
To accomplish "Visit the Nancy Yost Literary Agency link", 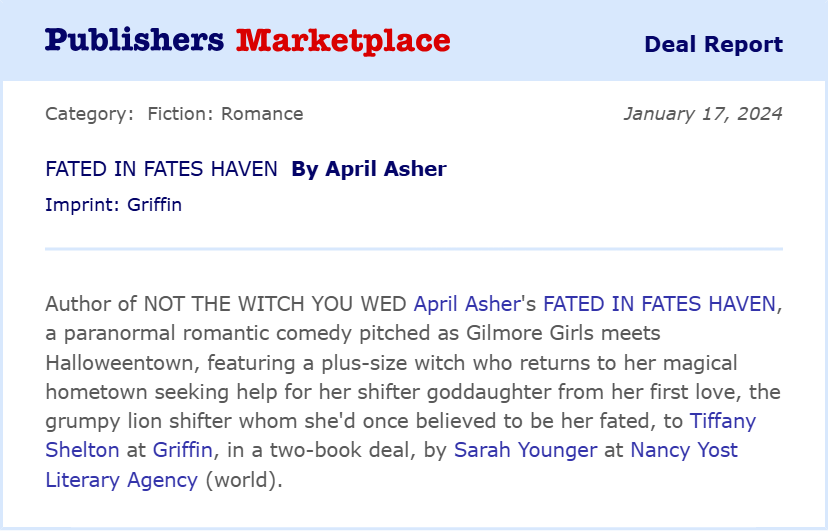I will coord(684,450).
